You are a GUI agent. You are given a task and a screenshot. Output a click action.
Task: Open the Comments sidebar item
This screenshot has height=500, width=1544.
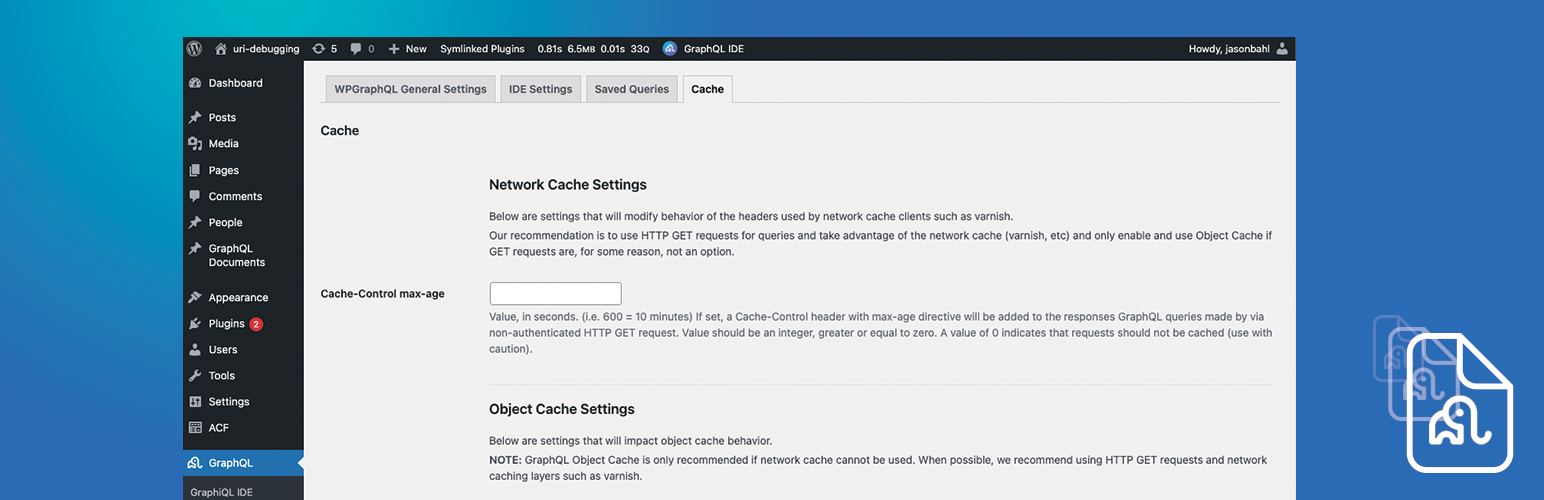tap(243, 196)
